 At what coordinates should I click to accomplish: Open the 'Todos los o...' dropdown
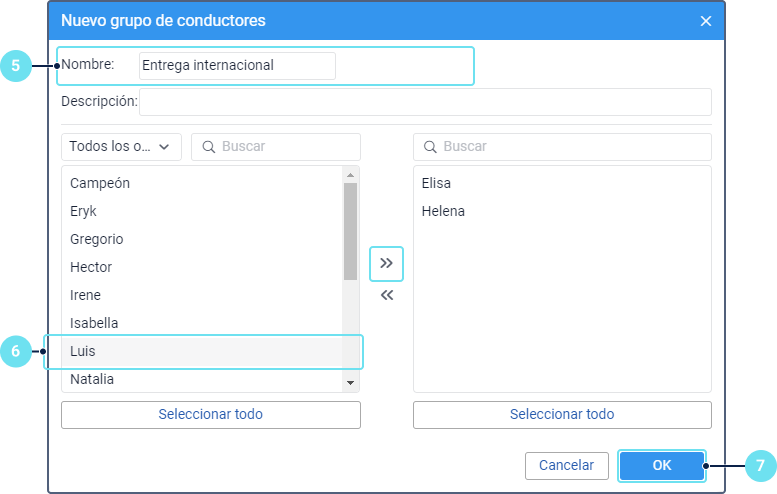[x=120, y=147]
